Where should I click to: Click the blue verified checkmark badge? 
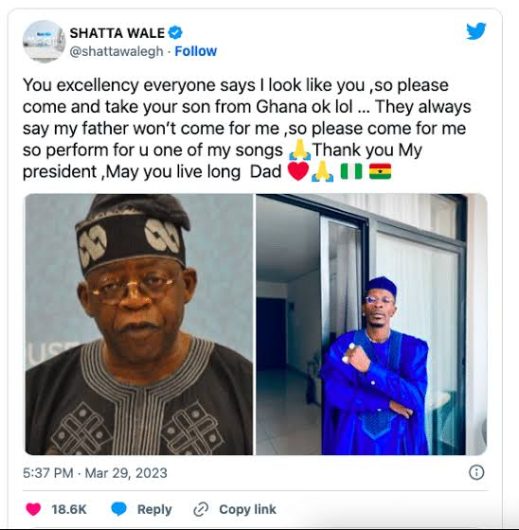(x=175, y=33)
